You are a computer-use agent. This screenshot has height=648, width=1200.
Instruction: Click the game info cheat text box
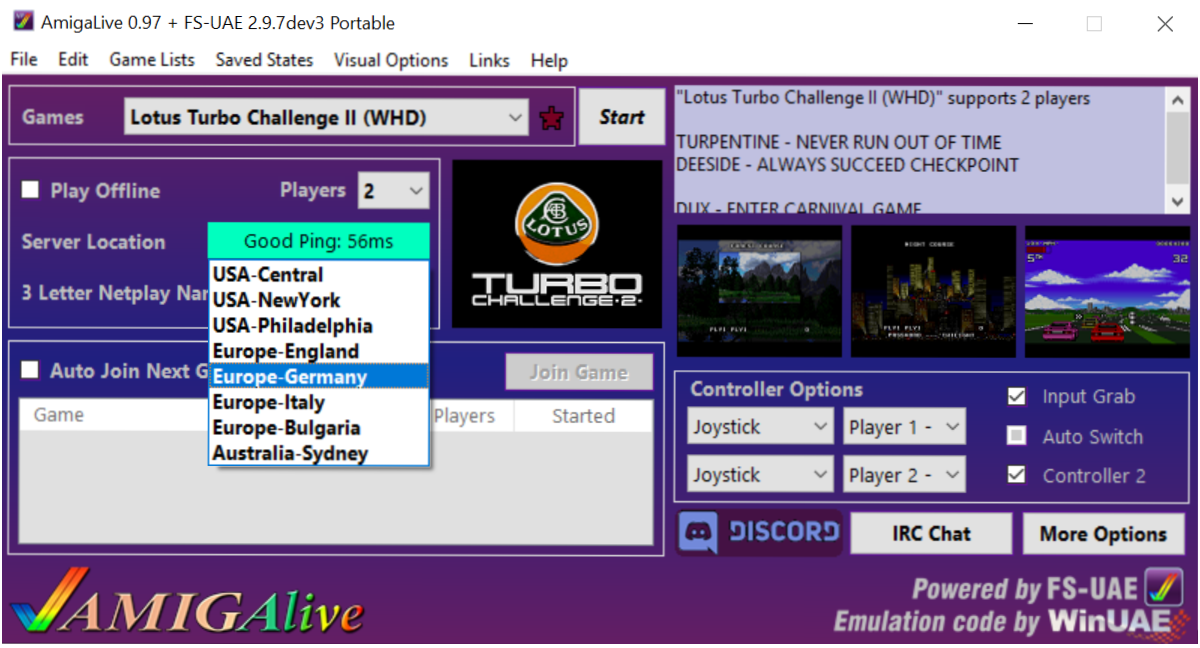point(920,150)
